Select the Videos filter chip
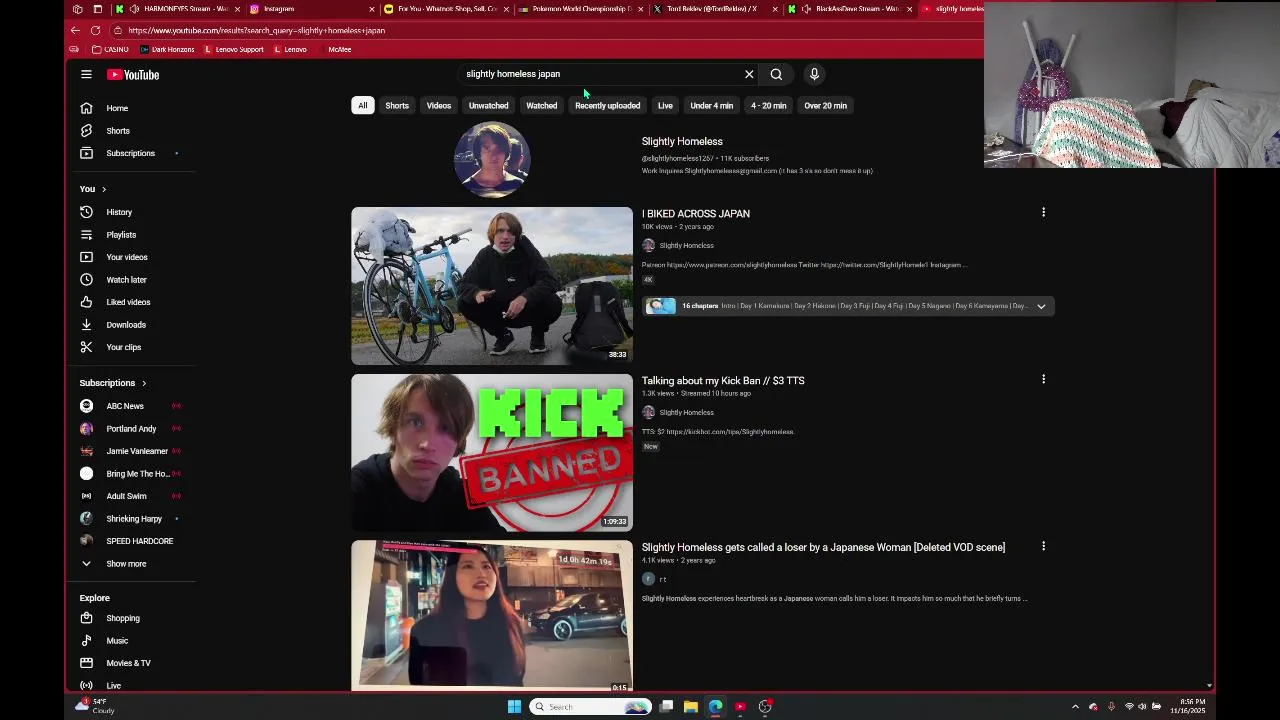The image size is (1280, 720). coord(439,105)
